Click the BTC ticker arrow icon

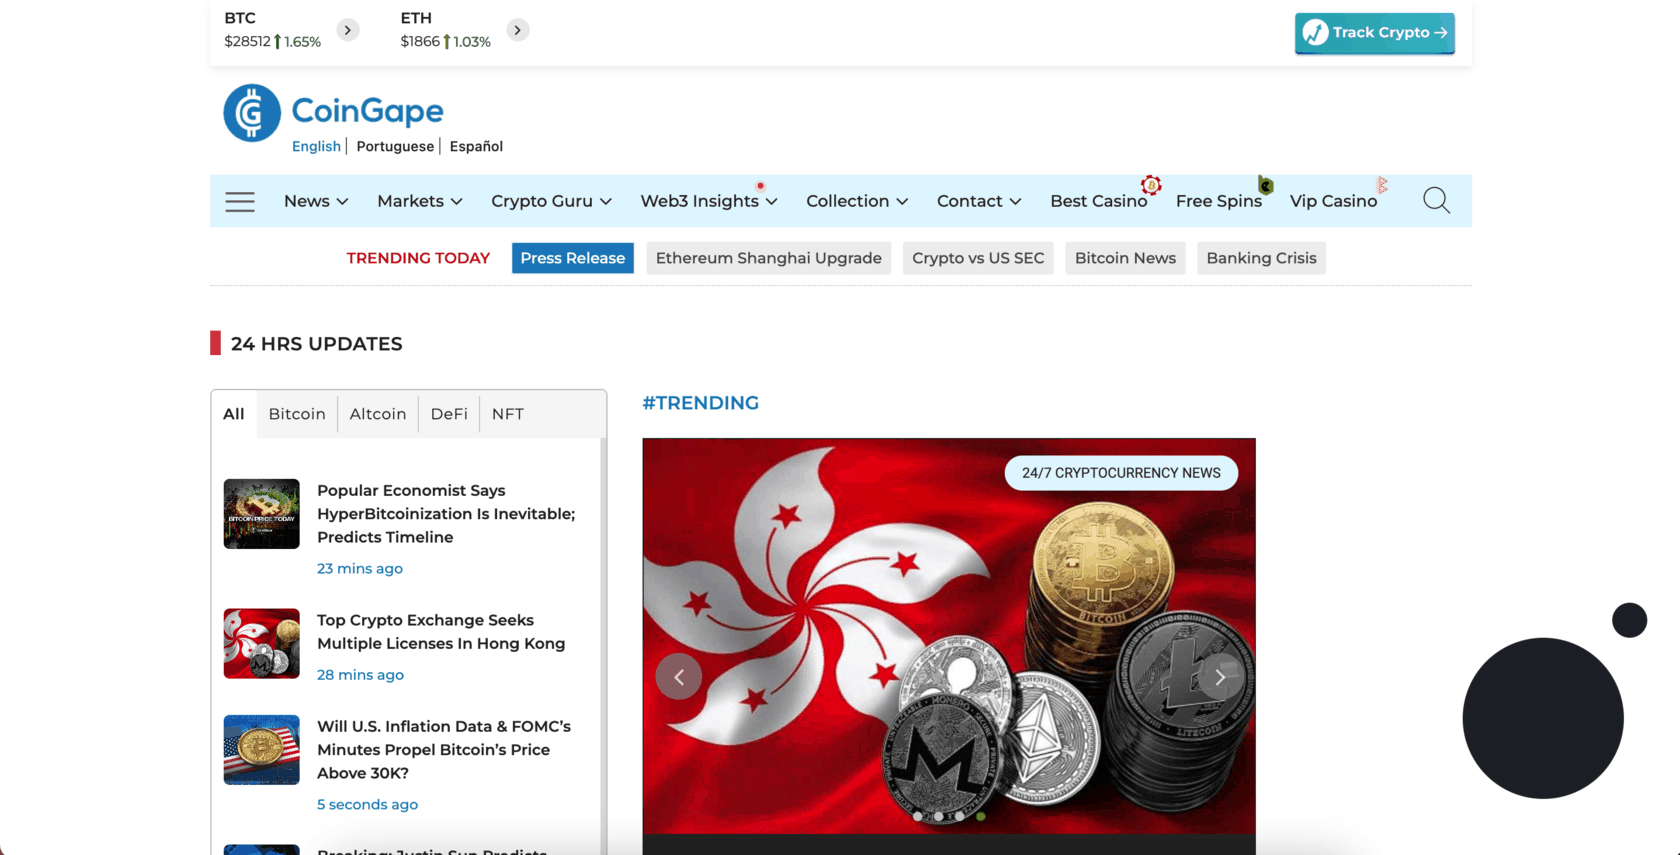click(x=347, y=30)
